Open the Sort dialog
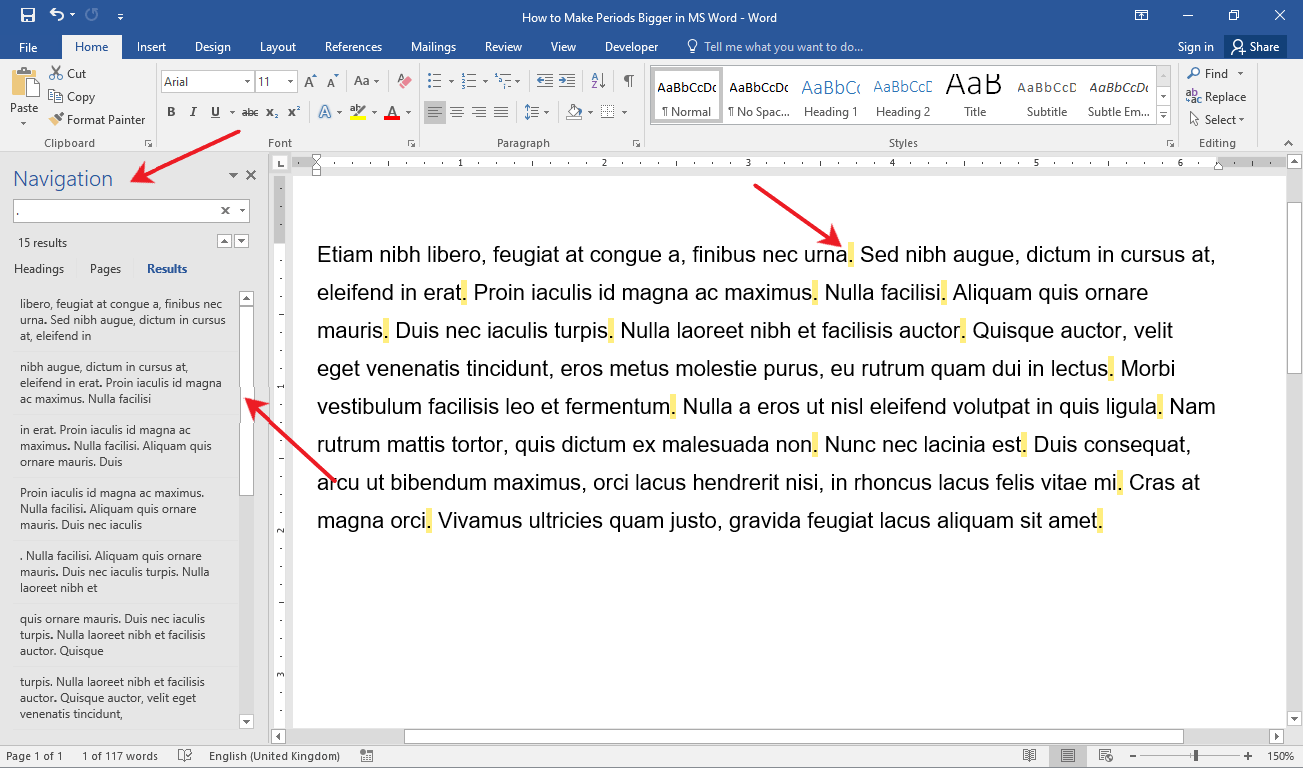 597,80
